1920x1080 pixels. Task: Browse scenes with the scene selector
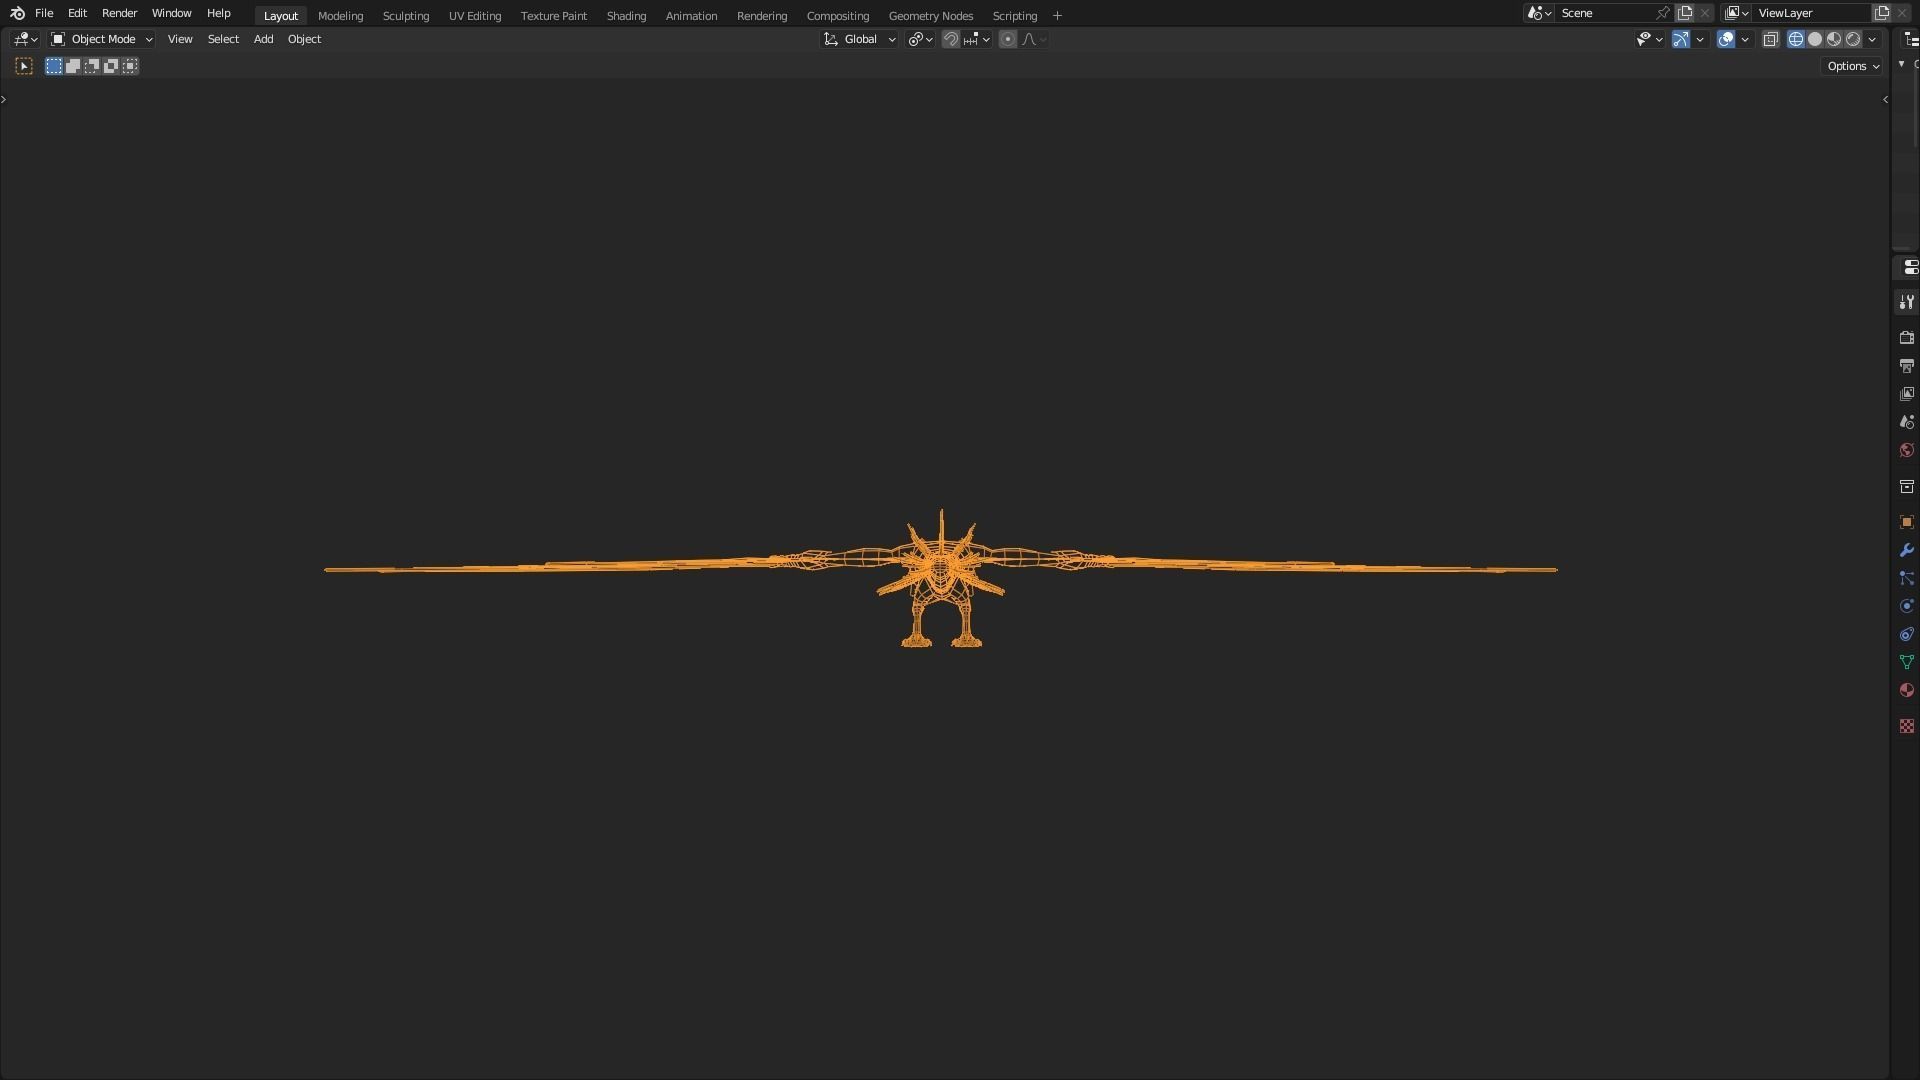[1539, 13]
